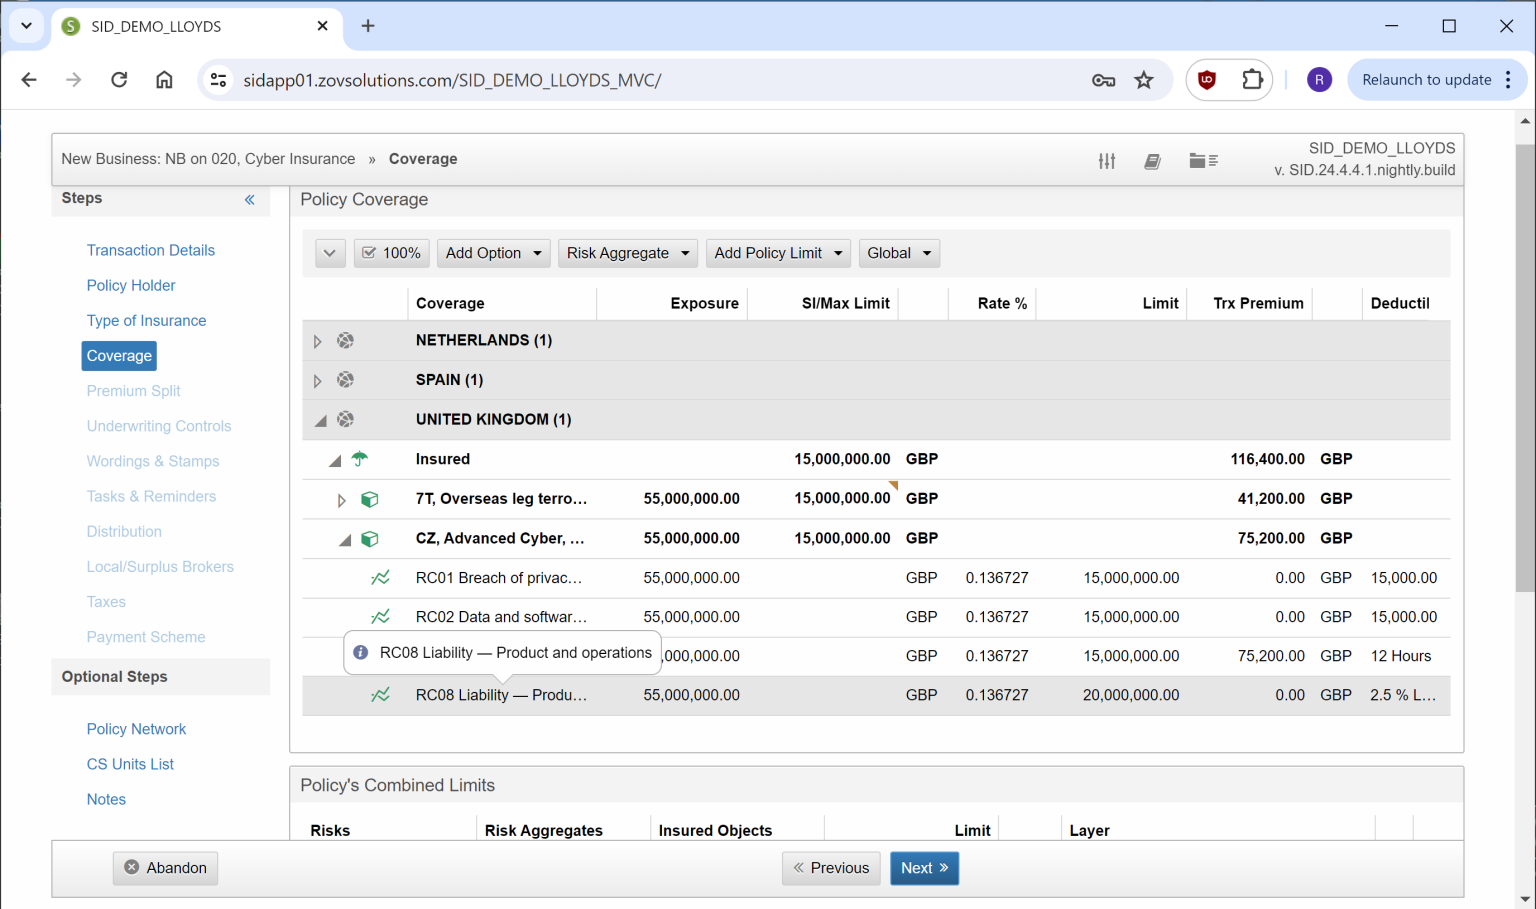Bookmark this page with the star icon
The height and width of the screenshot is (909, 1536).
tap(1144, 80)
